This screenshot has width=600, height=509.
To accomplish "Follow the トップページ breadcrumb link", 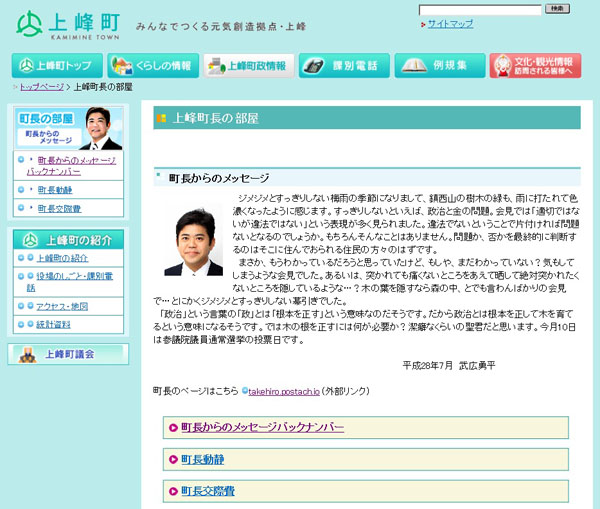I will pyautogui.click(x=42, y=87).
